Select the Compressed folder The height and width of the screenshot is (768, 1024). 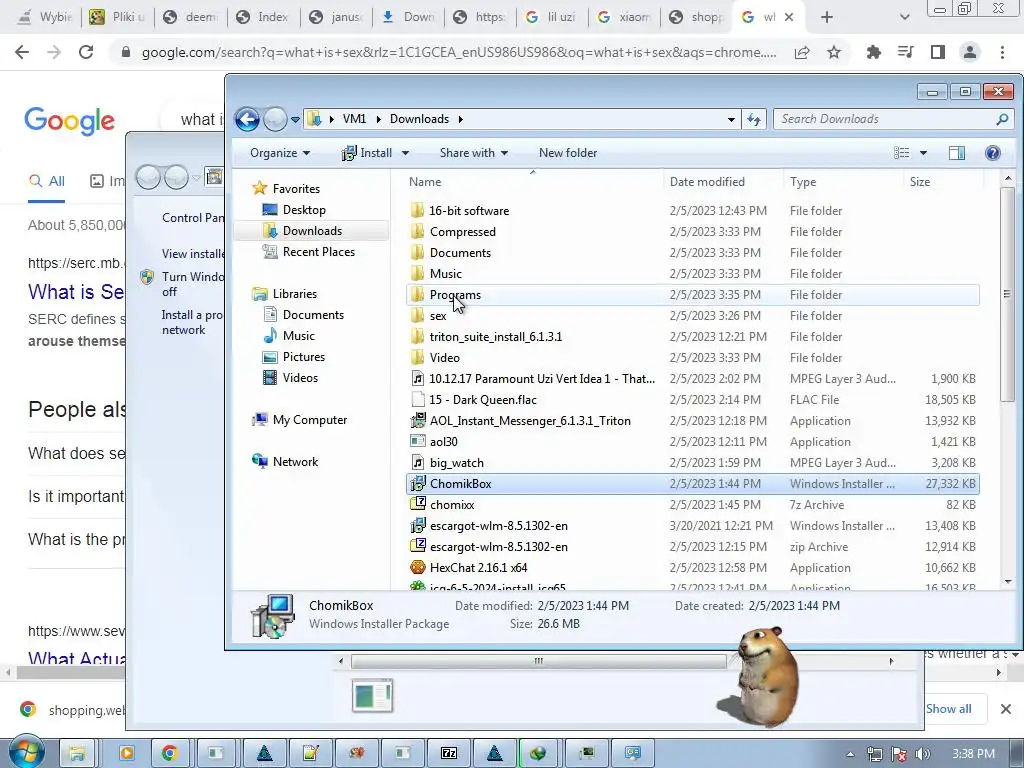click(x=462, y=232)
